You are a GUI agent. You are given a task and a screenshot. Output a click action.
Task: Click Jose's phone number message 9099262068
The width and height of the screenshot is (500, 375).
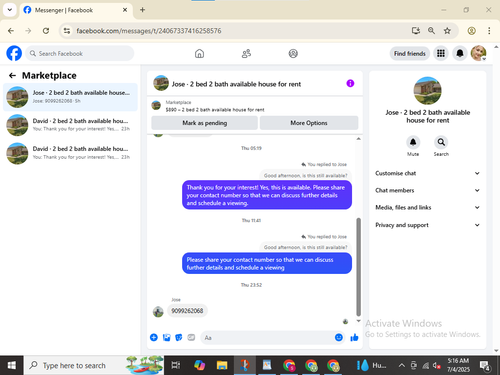187,311
